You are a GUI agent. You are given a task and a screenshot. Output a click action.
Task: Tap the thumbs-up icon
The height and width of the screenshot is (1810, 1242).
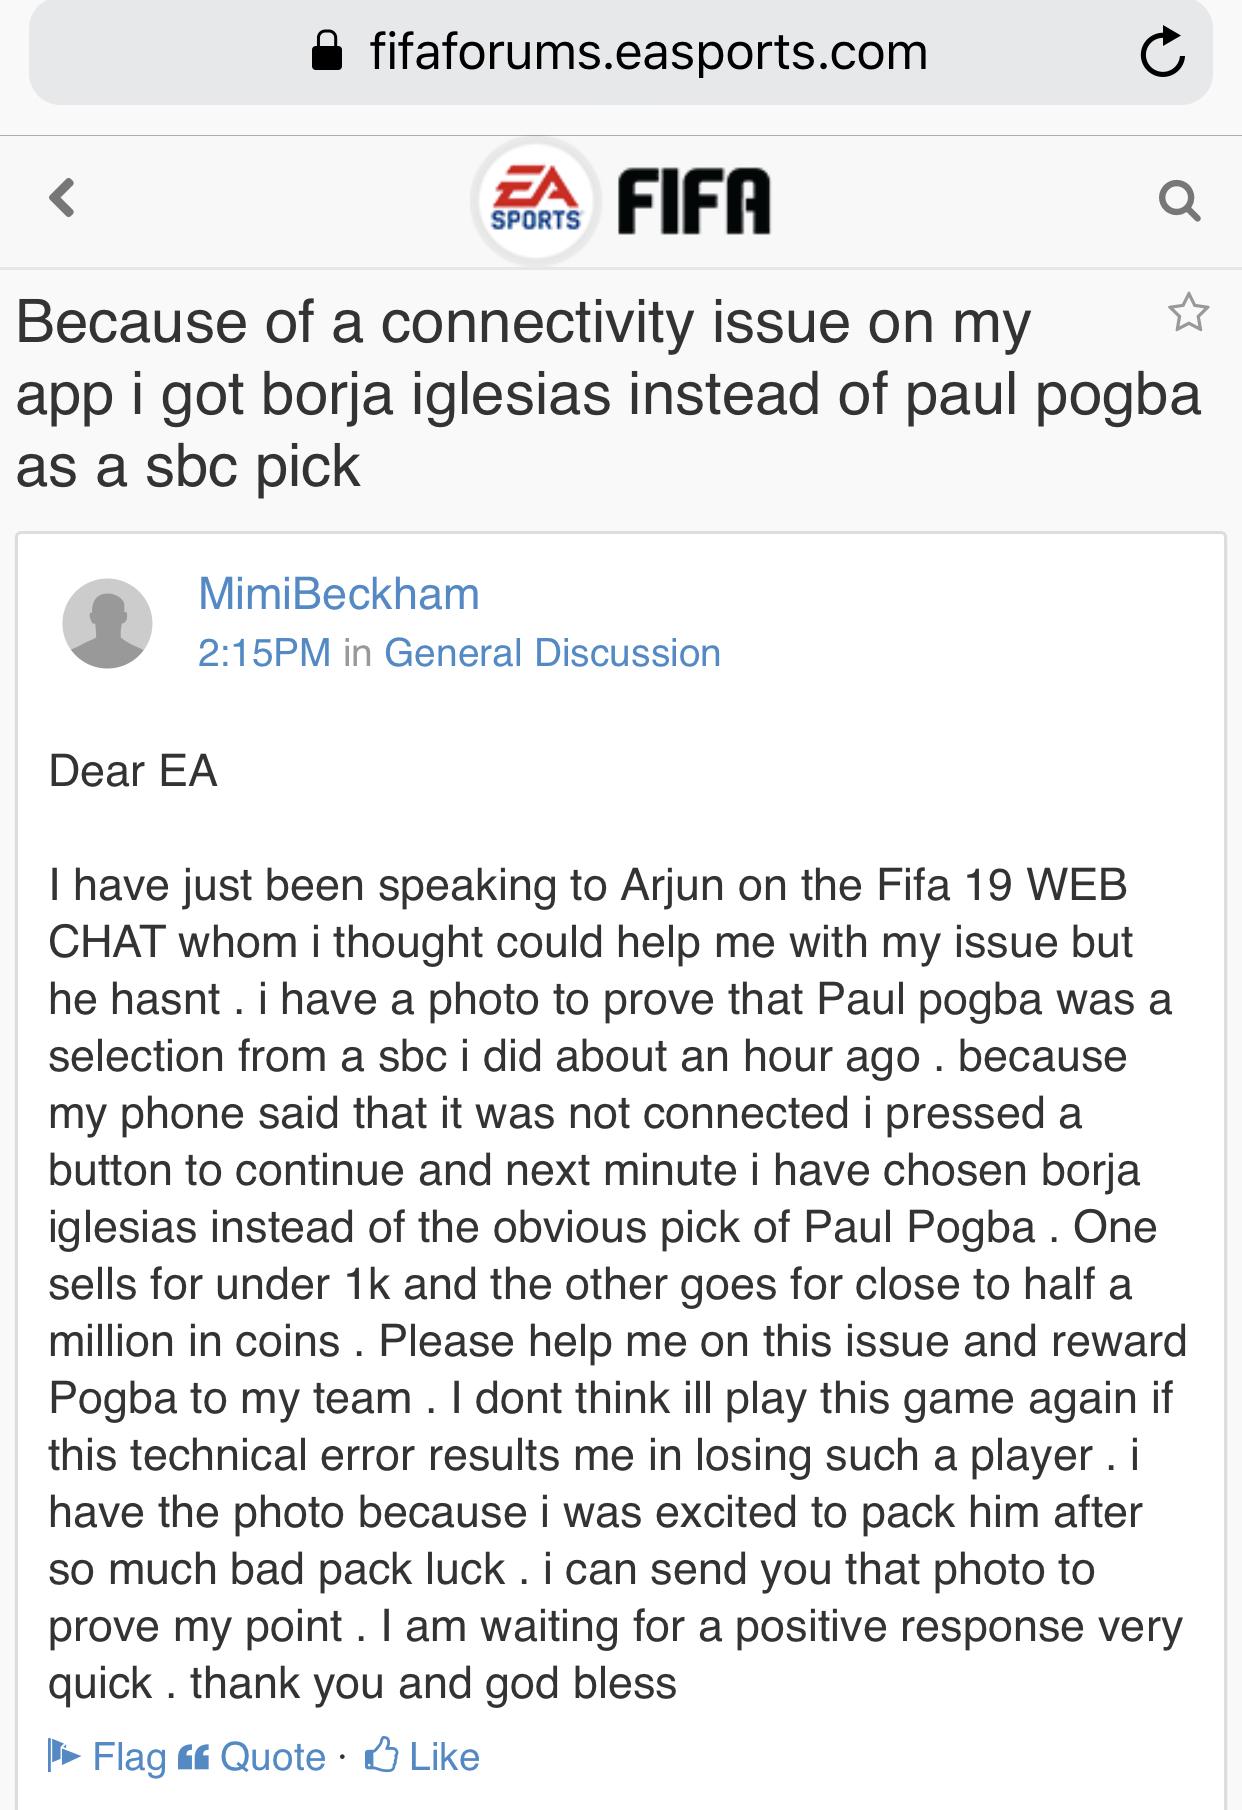pos(382,1754)
